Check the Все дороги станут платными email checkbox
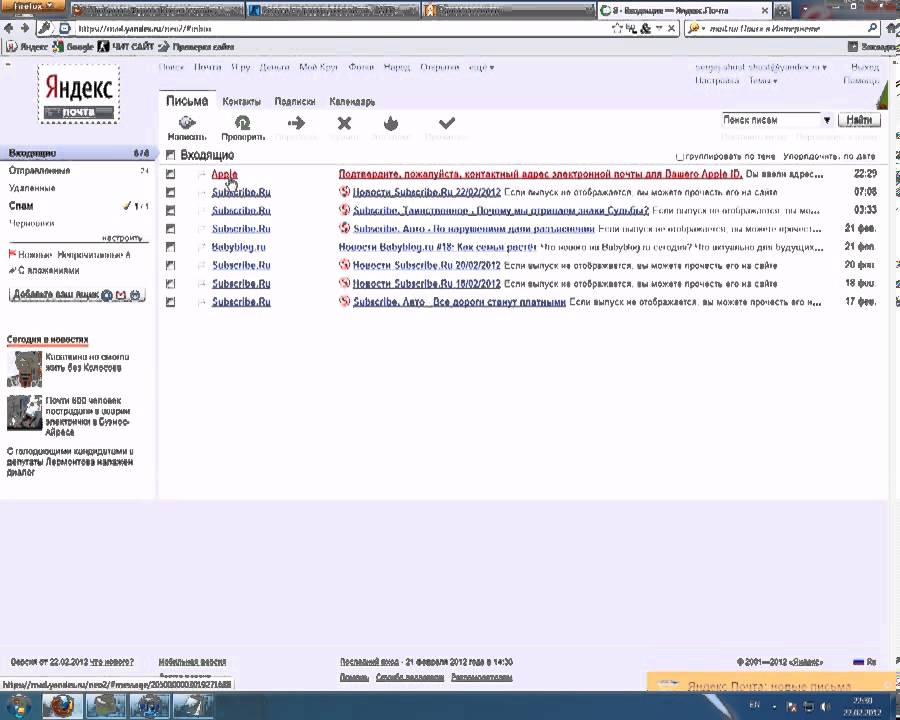This screenshot has width=900, height=720. [170, 302]
